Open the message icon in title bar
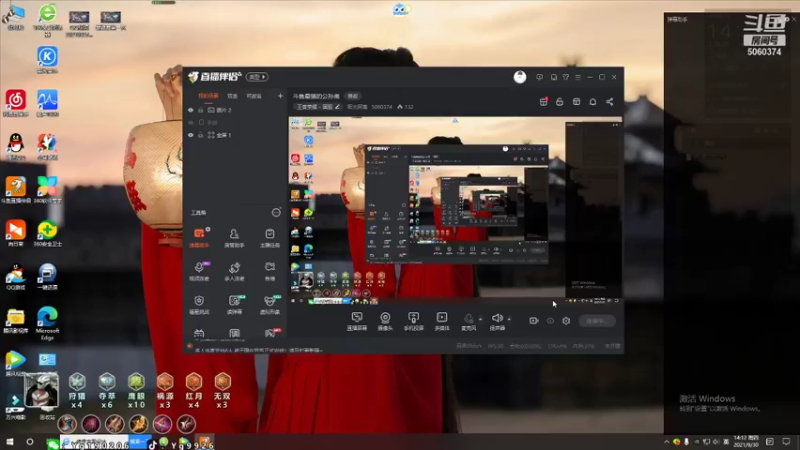This screenshot has width=800, height=450. (539, 77)
